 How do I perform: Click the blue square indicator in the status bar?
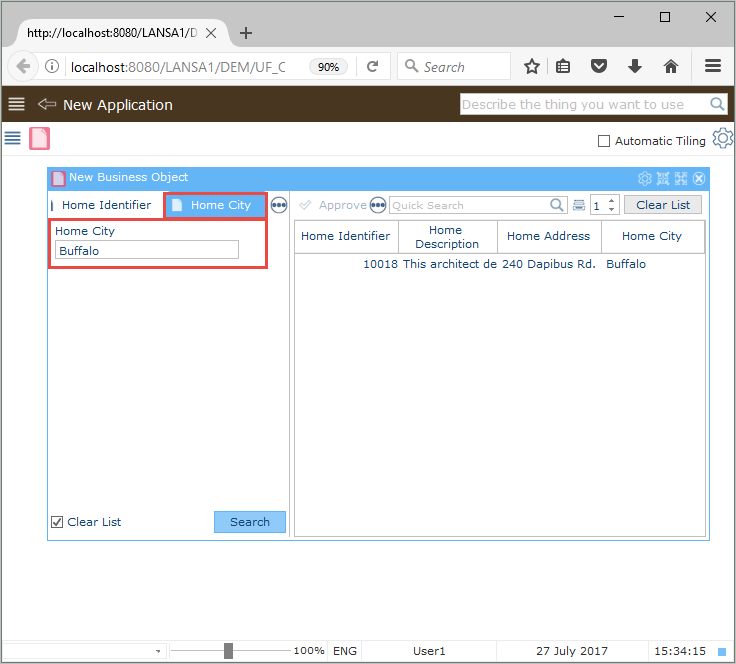click(722, 651)
